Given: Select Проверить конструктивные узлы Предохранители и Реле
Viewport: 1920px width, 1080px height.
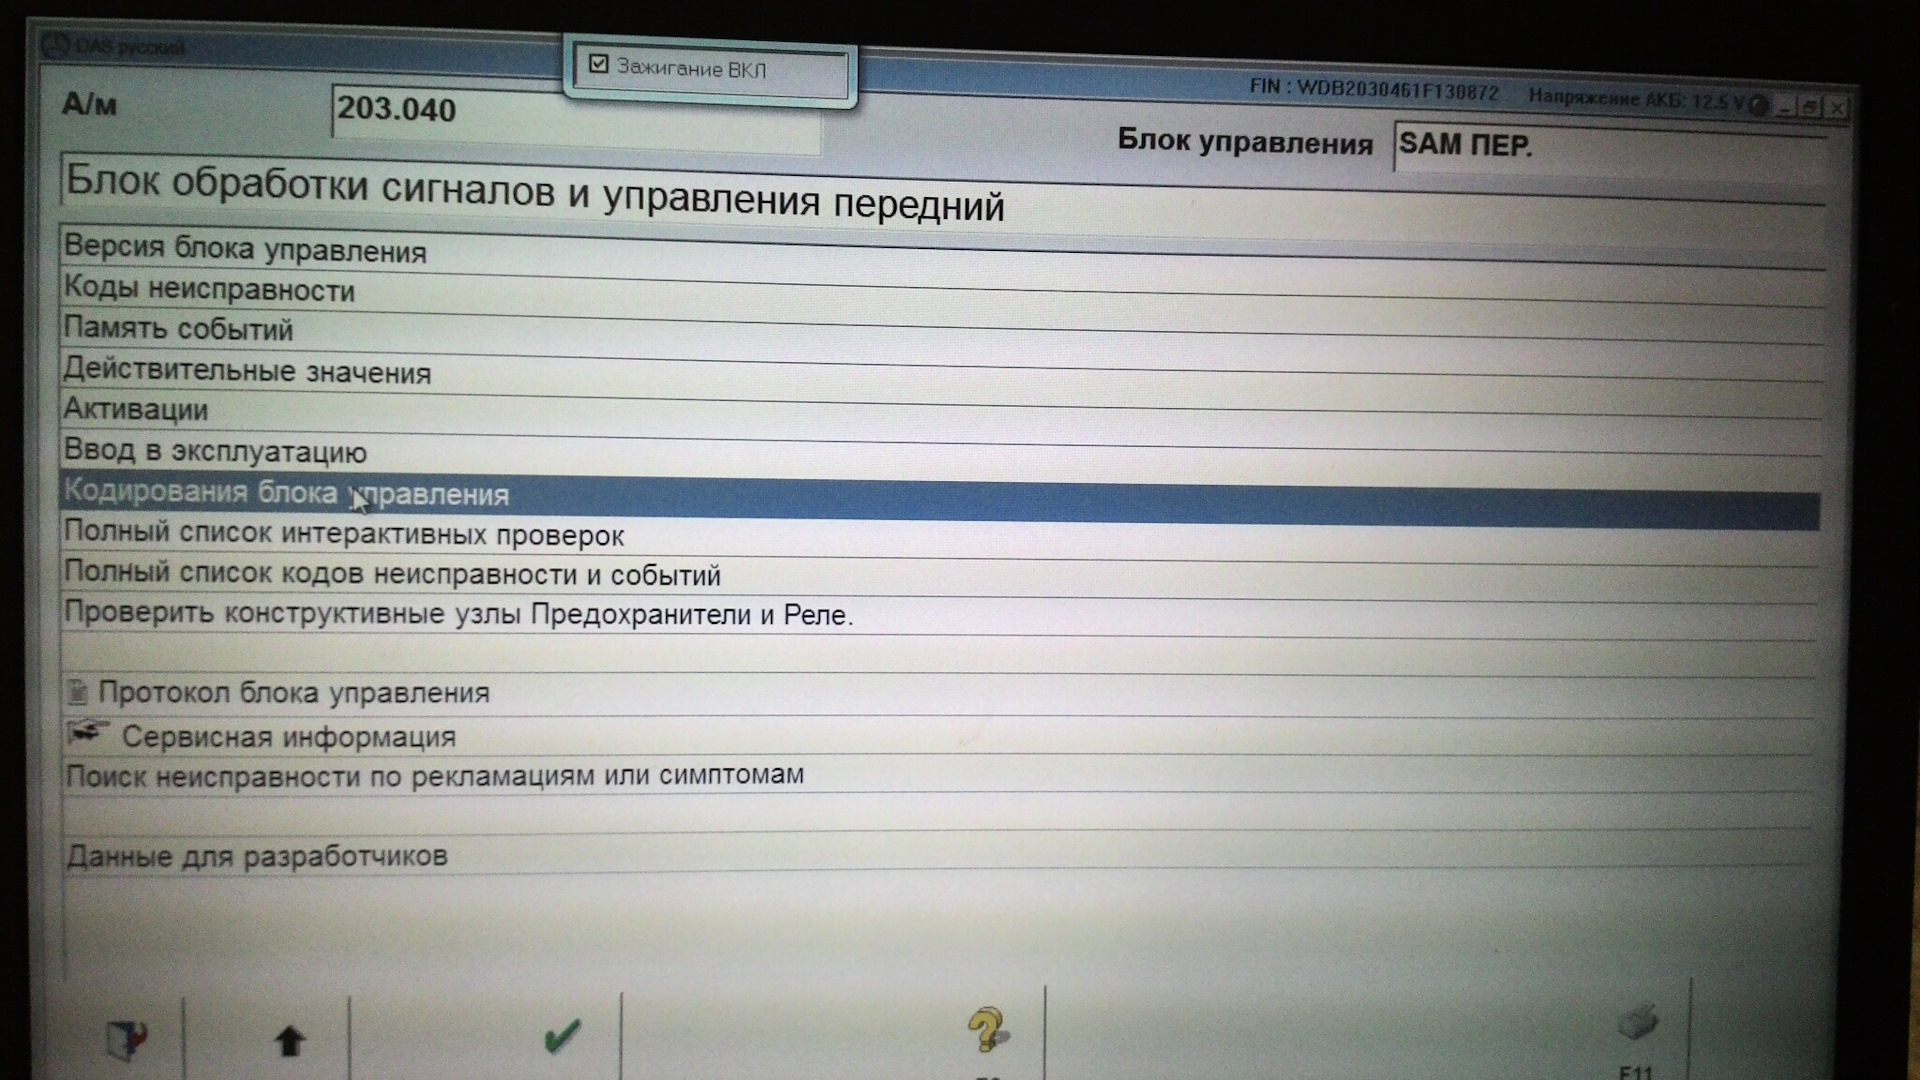Looking at the screenshot, I should point(942,617).
